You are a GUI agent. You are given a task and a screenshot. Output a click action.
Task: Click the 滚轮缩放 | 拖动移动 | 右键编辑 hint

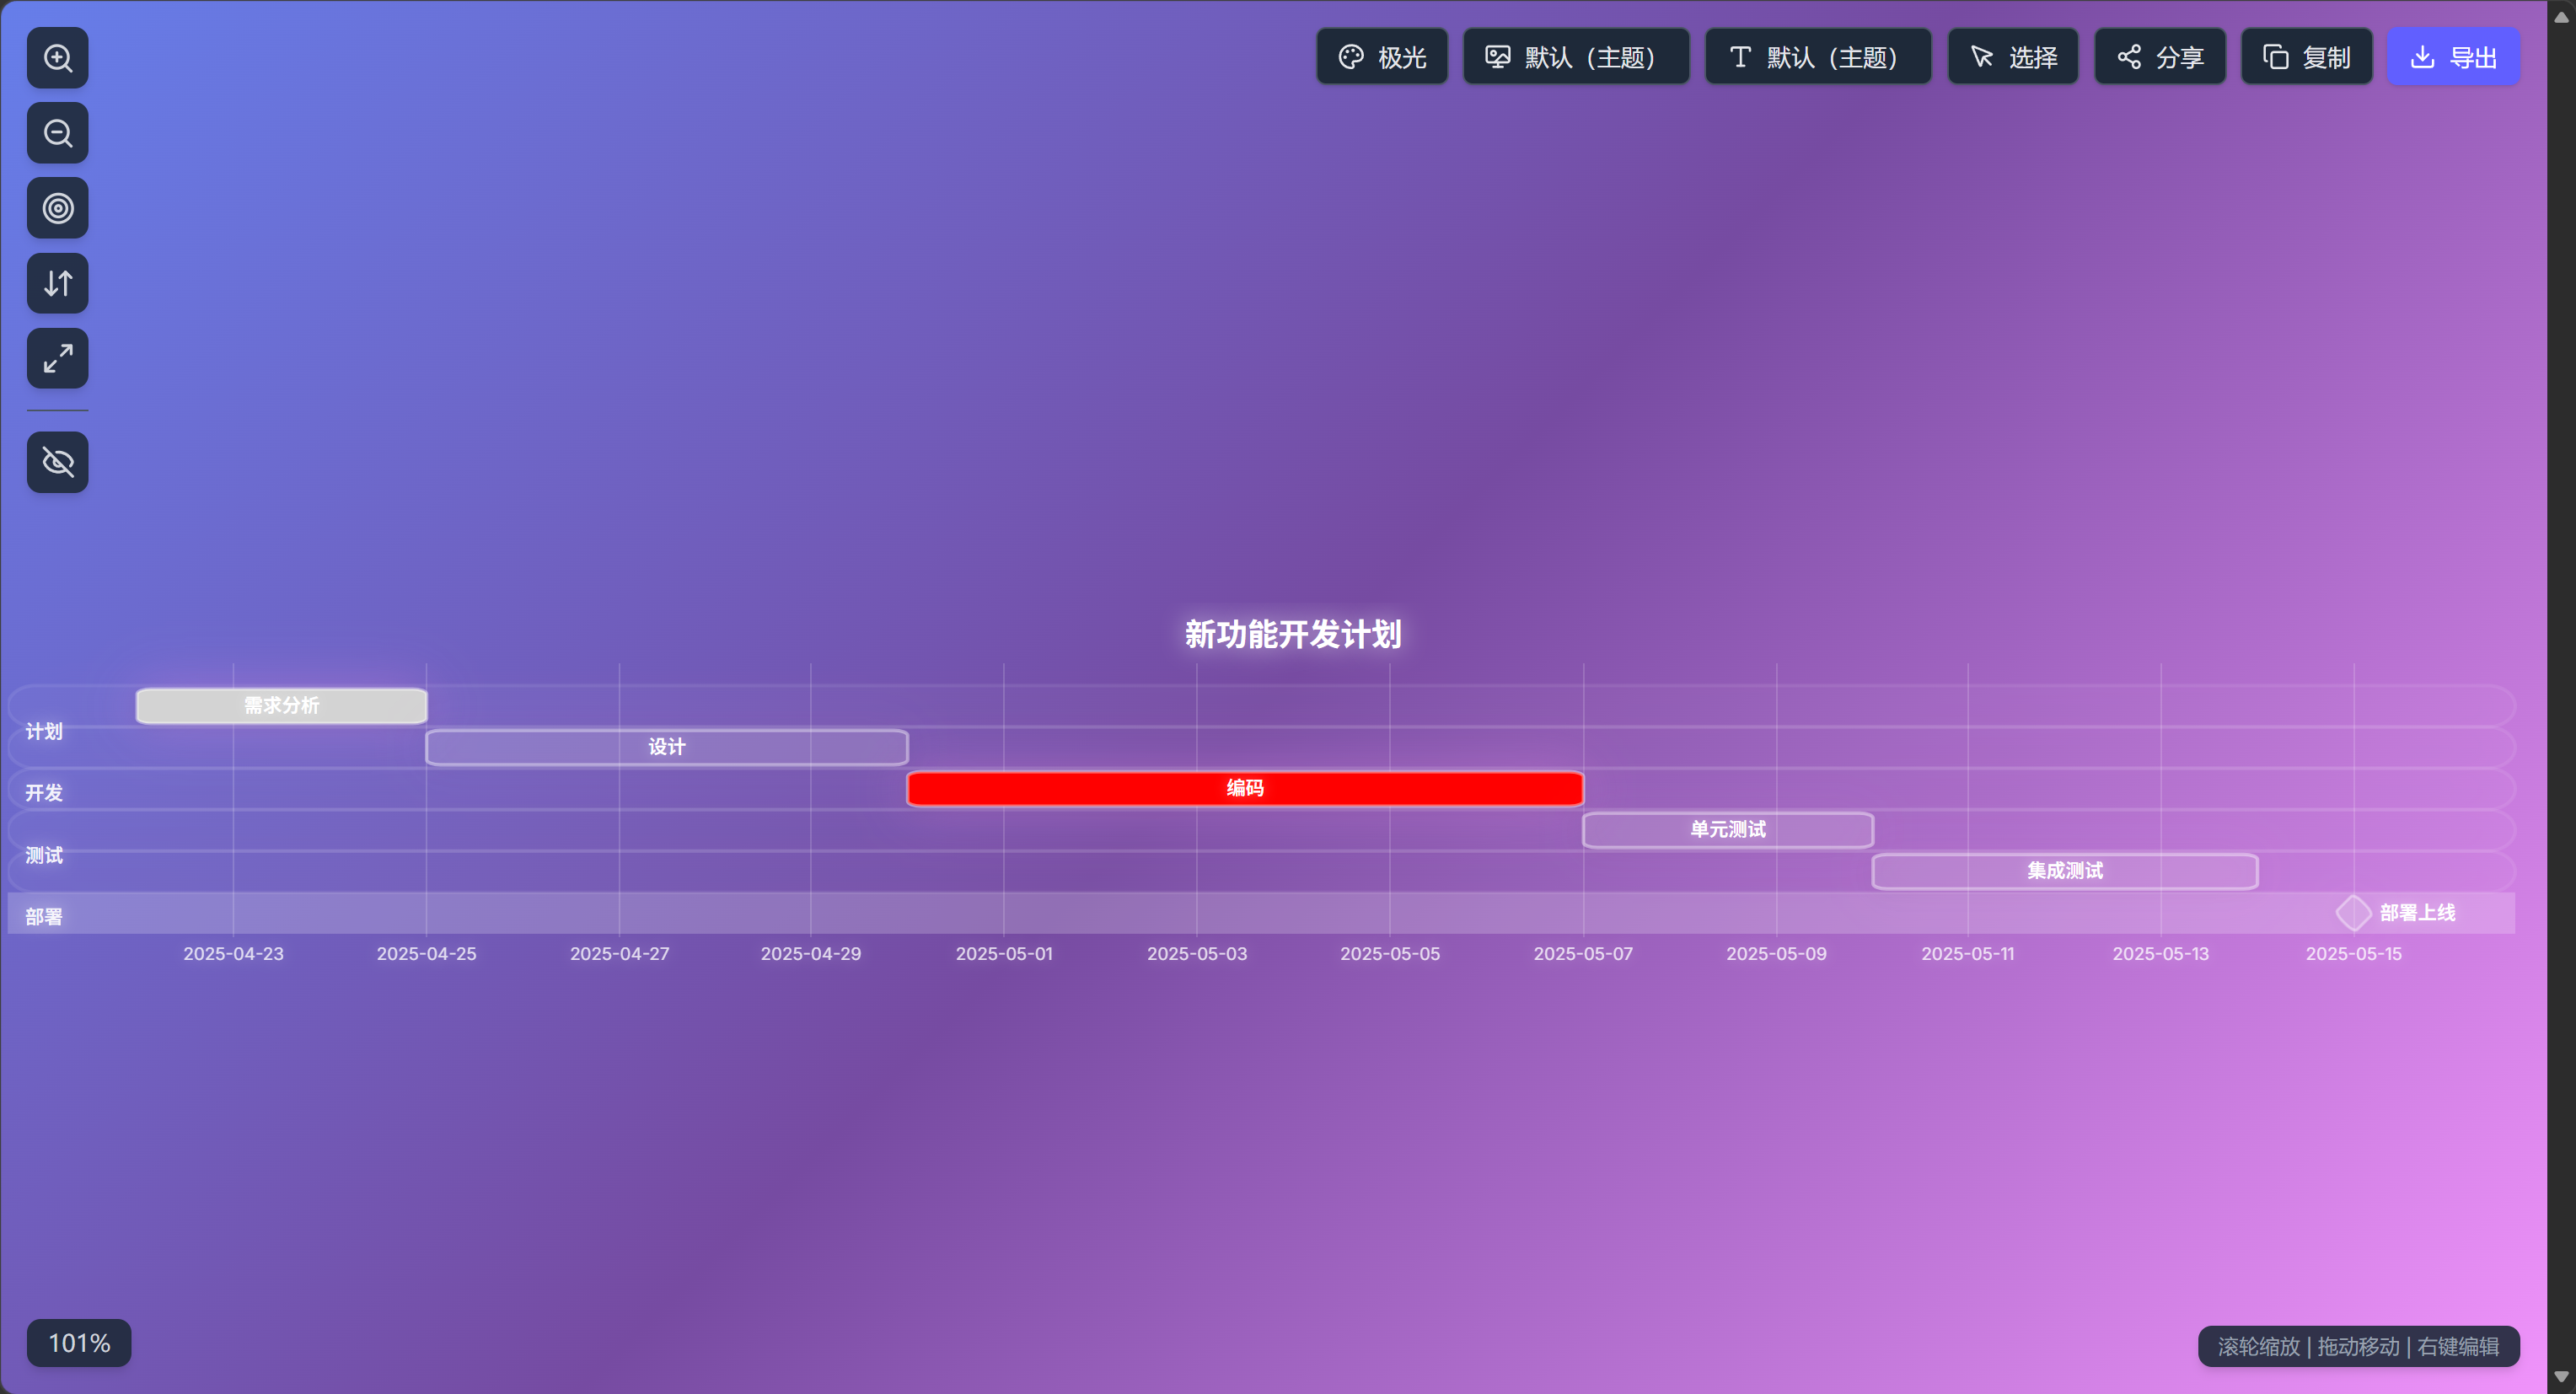coord(2358,1347)
